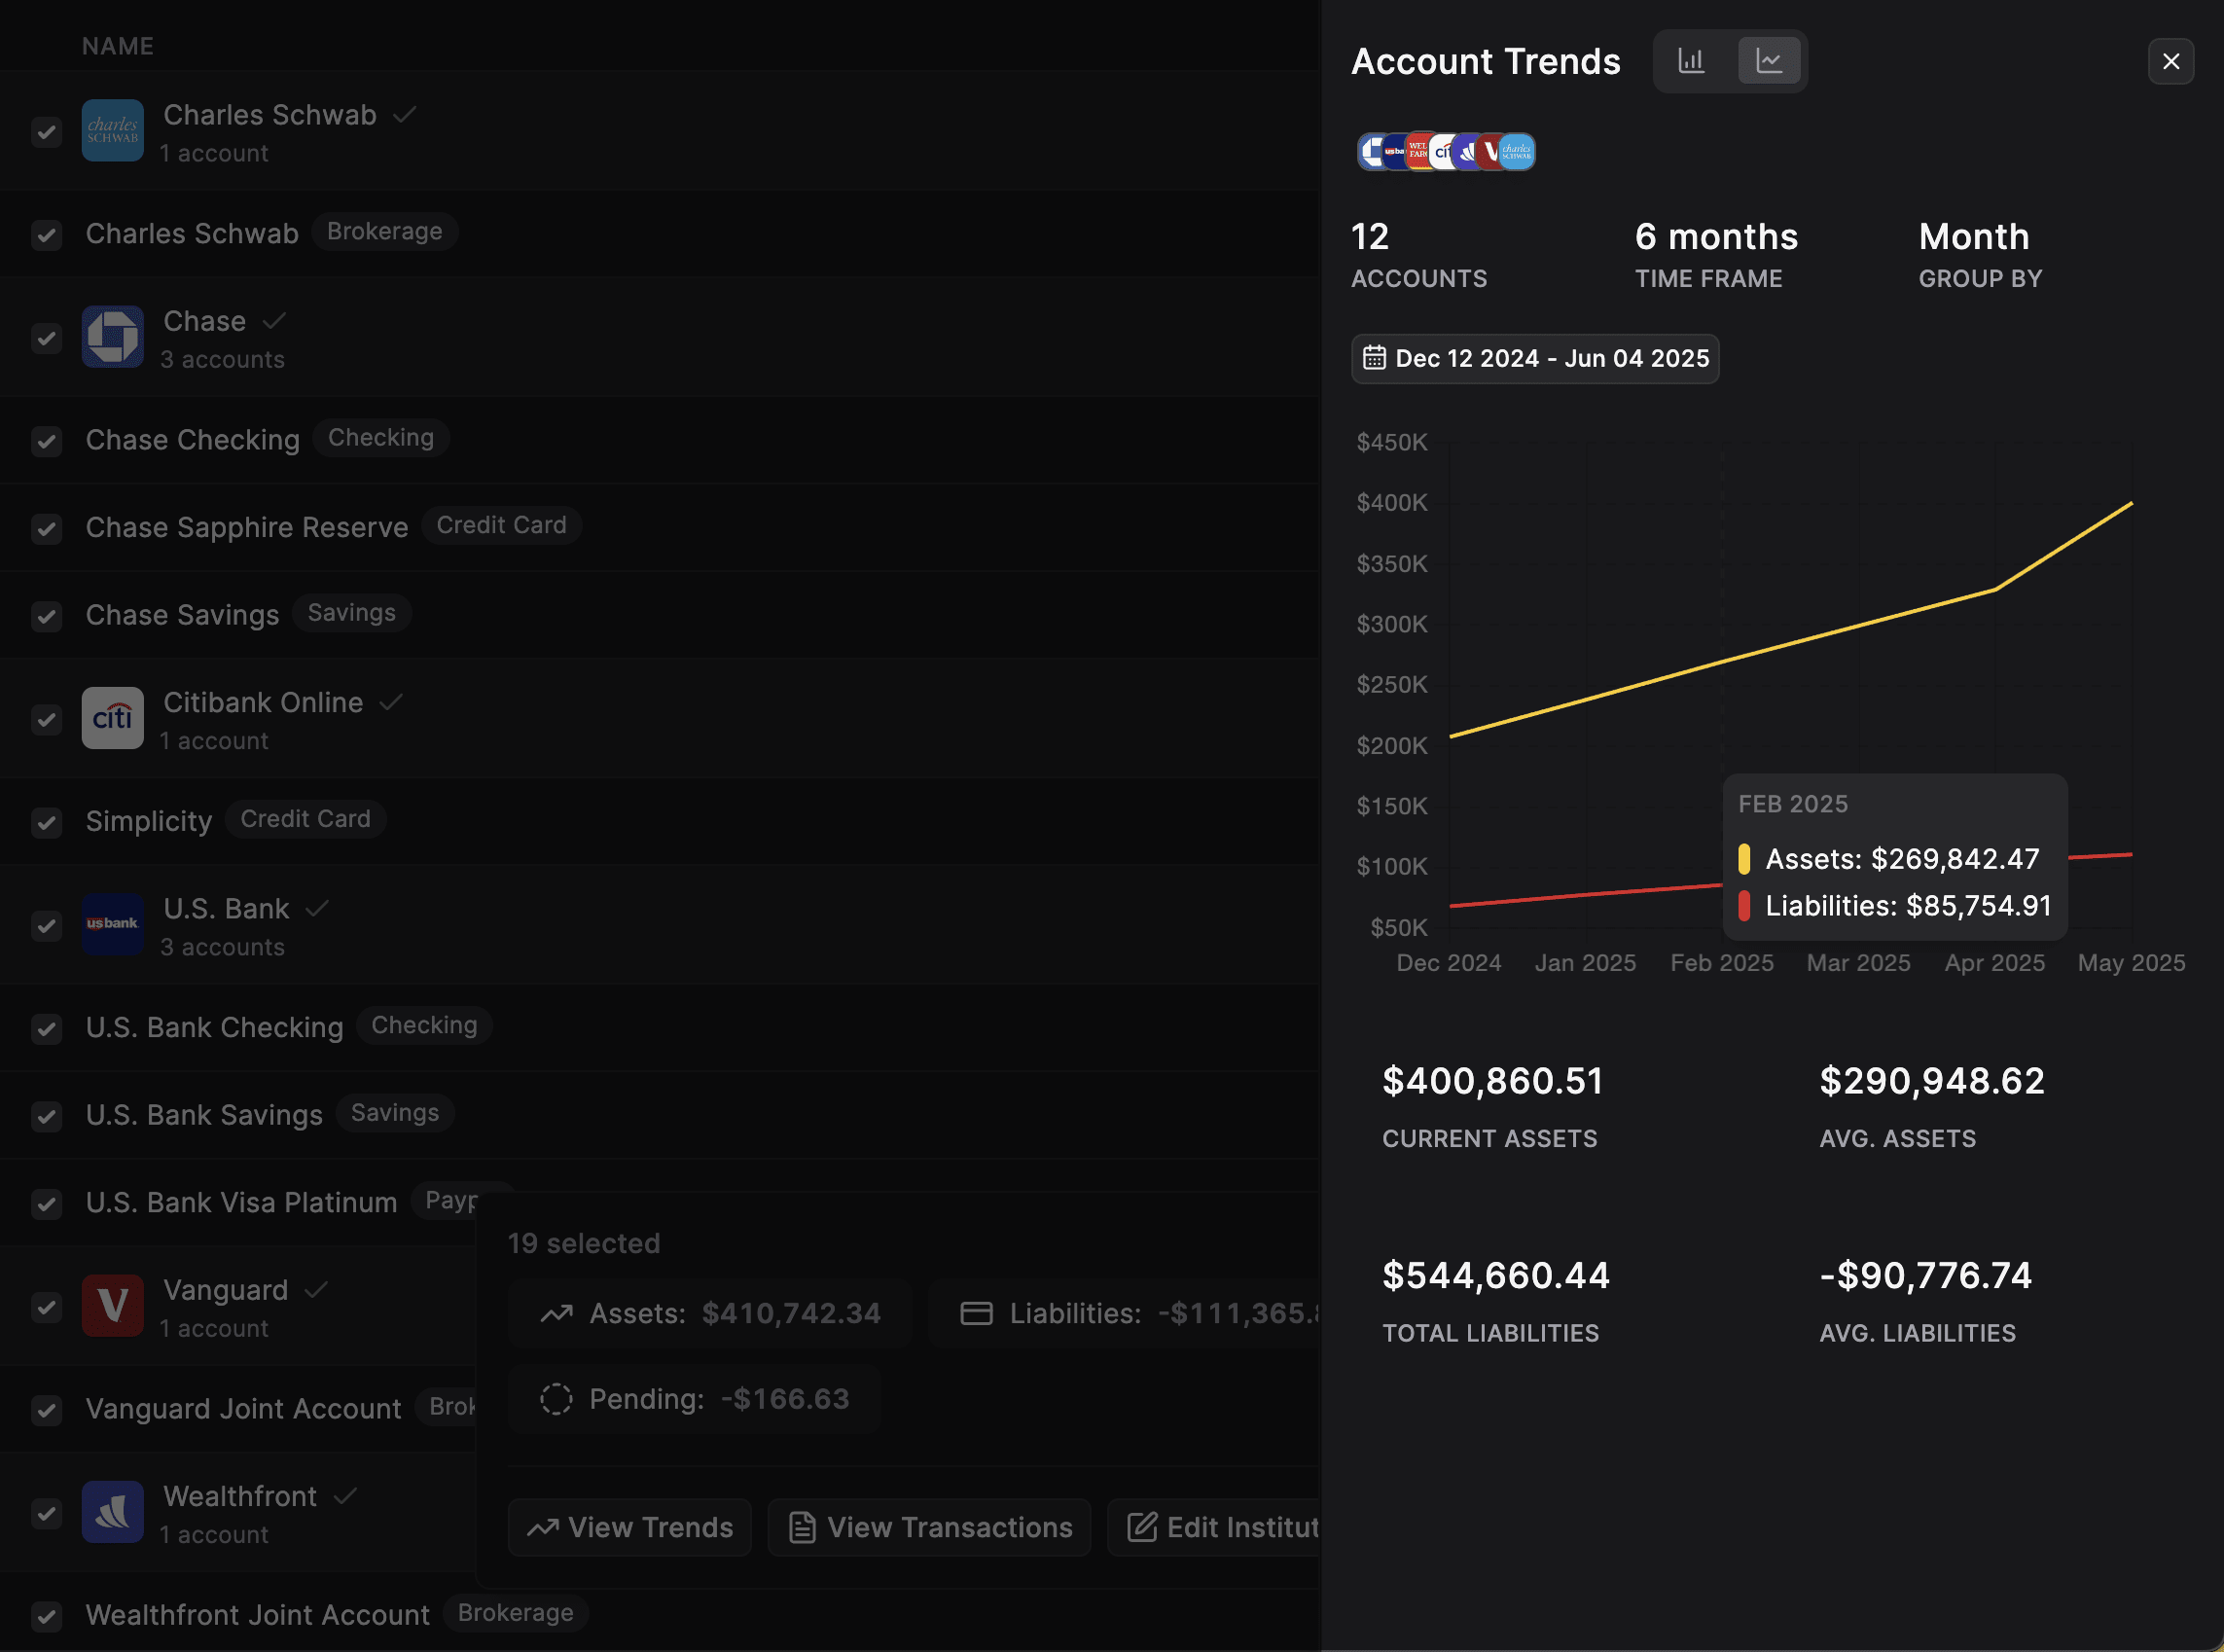The height and width of the screenshot is (1652, 2224).
Task: Click the stacked institution logos in Account Trends
Action: coord(1446,152)
